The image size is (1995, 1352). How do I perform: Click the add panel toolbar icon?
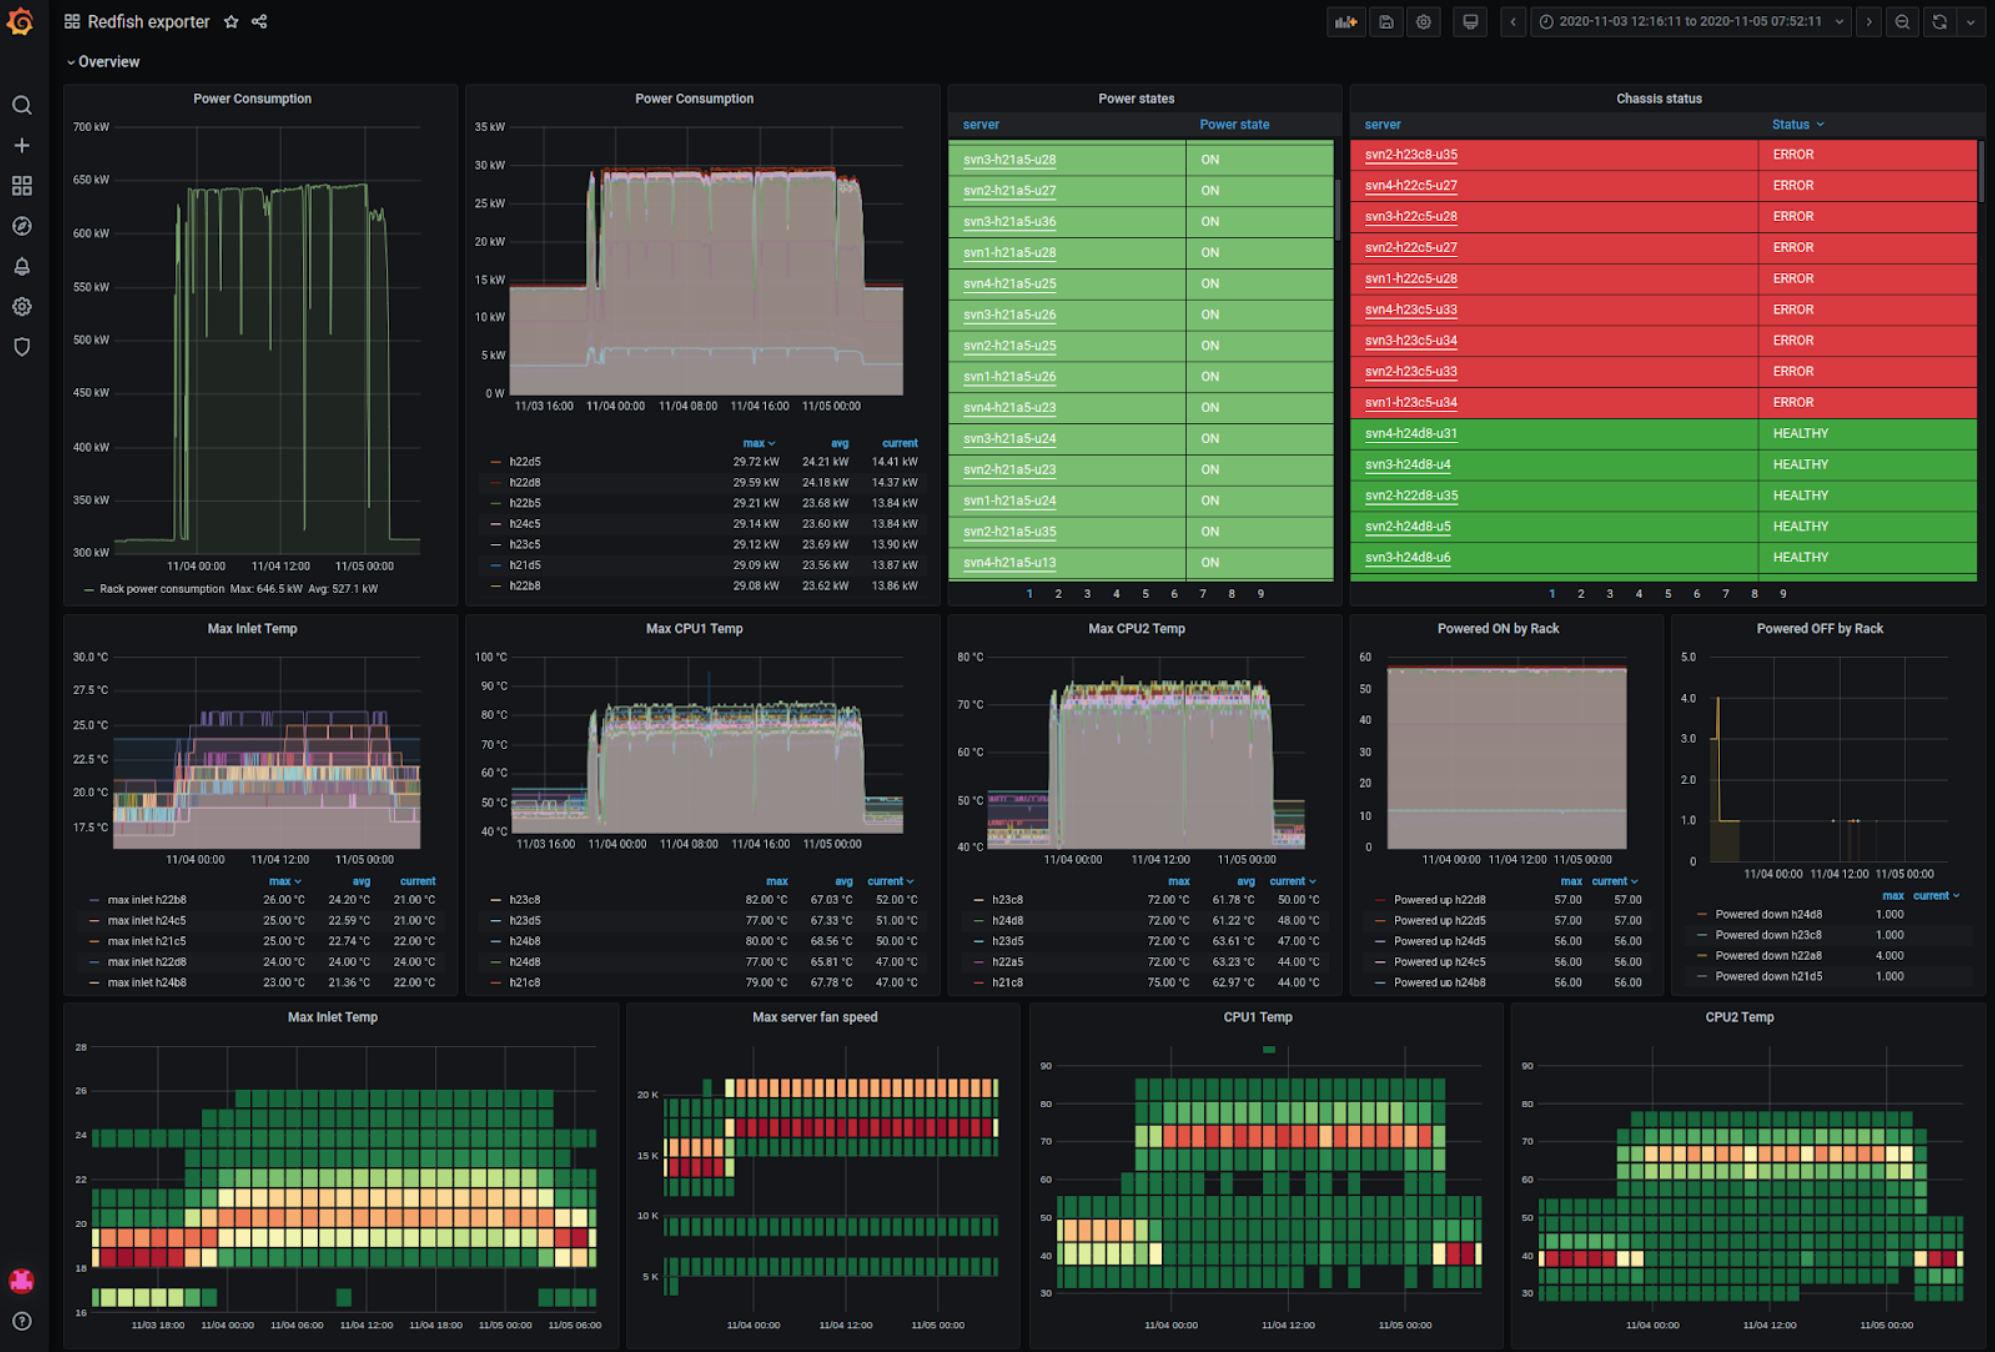[x=1346, y=21]
